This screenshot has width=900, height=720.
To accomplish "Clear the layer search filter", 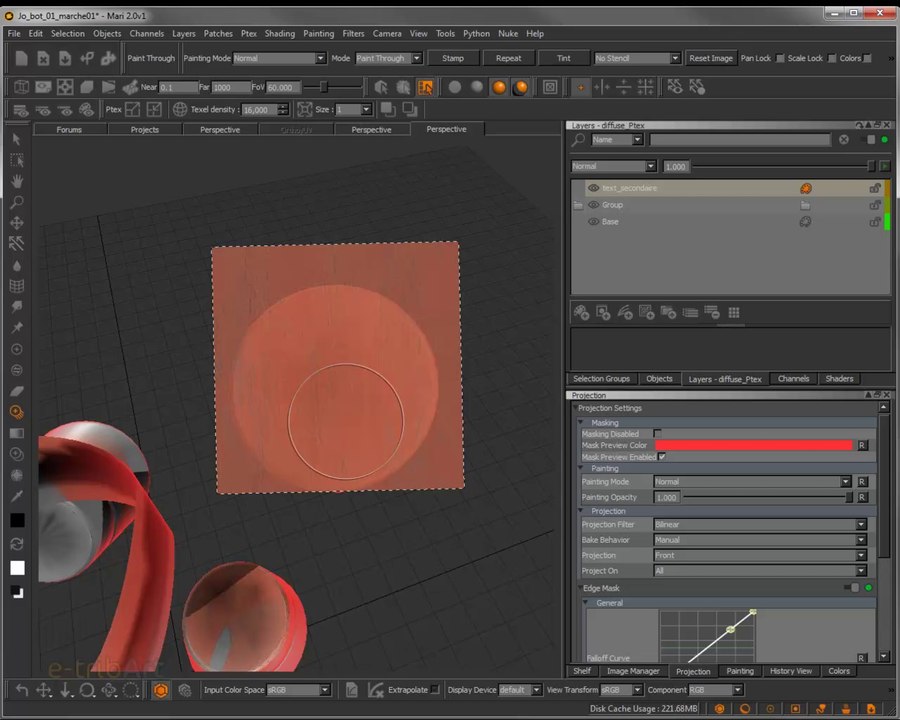I will (x=844, y=140).
